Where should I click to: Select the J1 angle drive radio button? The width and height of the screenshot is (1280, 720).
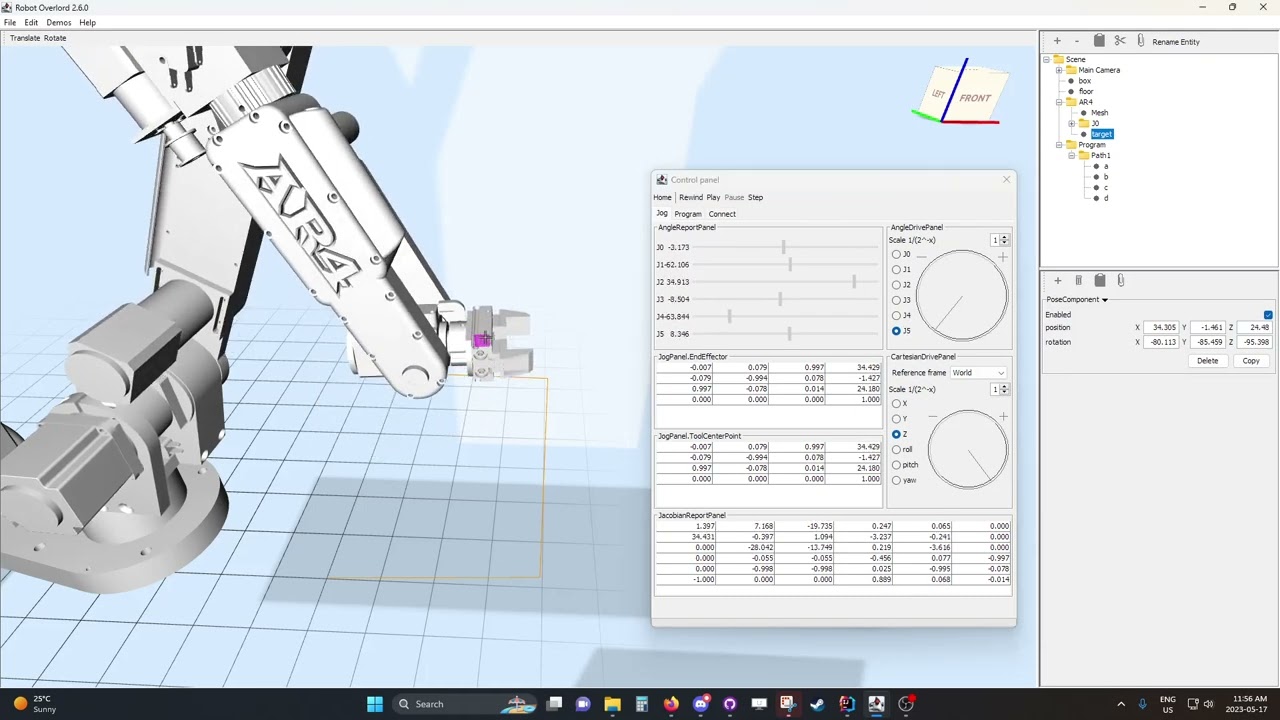coord(896,269)
